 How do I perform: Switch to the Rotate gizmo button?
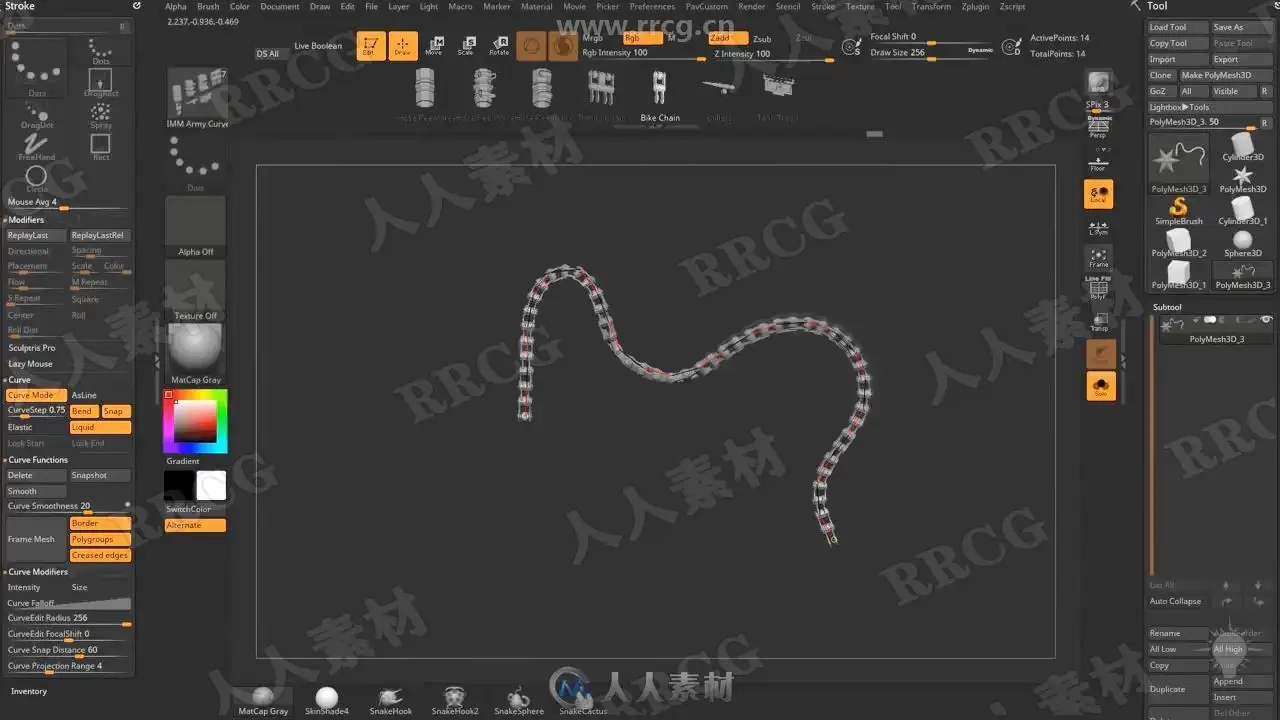click(498, 46)
